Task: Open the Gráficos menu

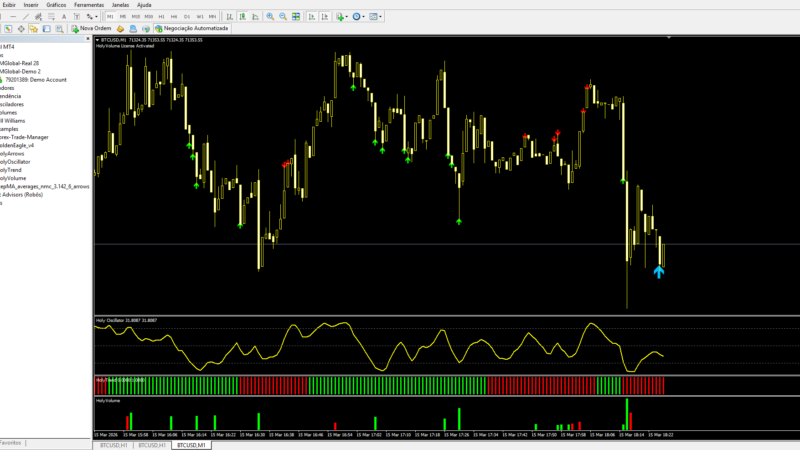Action: pyautogui.click(x=56, y=5)
